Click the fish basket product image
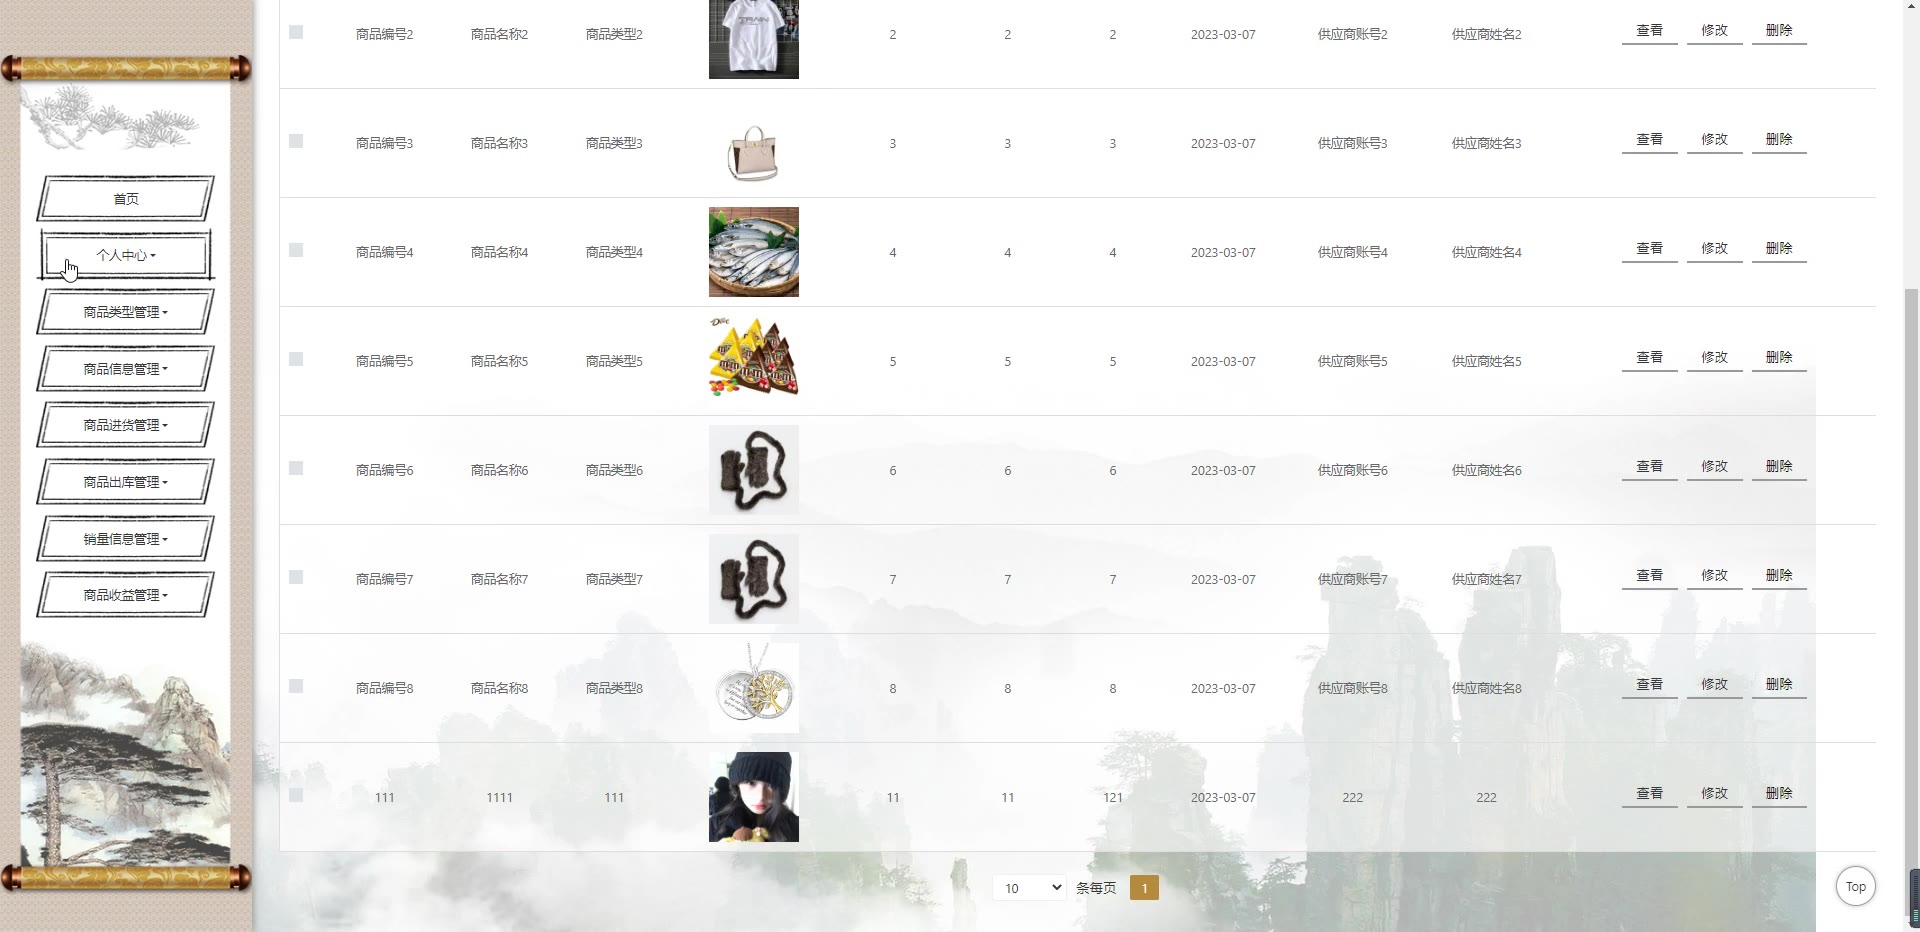Image resolution: width=1920 pixels, height=932 pixels. pyautogui.click(x=753, y=252)
